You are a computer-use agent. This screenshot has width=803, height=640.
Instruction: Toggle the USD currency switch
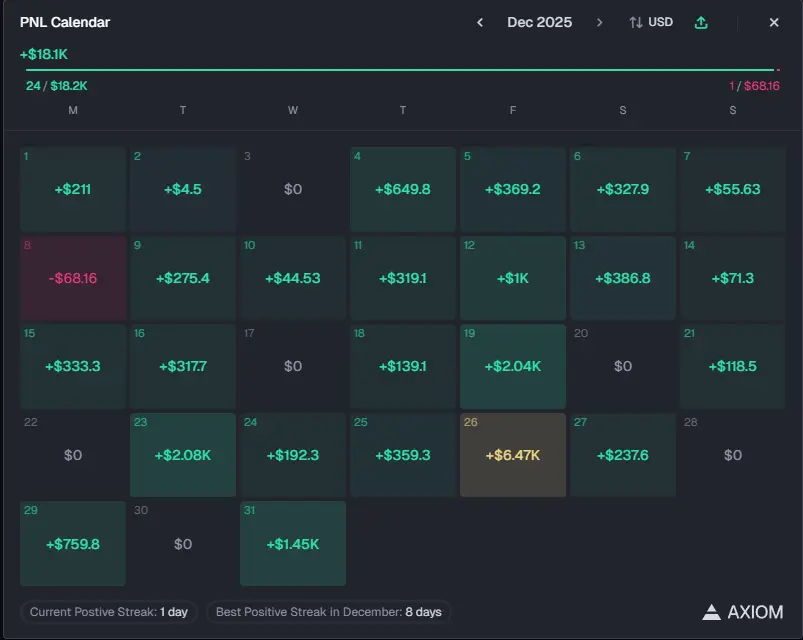(x=651, y=23)
